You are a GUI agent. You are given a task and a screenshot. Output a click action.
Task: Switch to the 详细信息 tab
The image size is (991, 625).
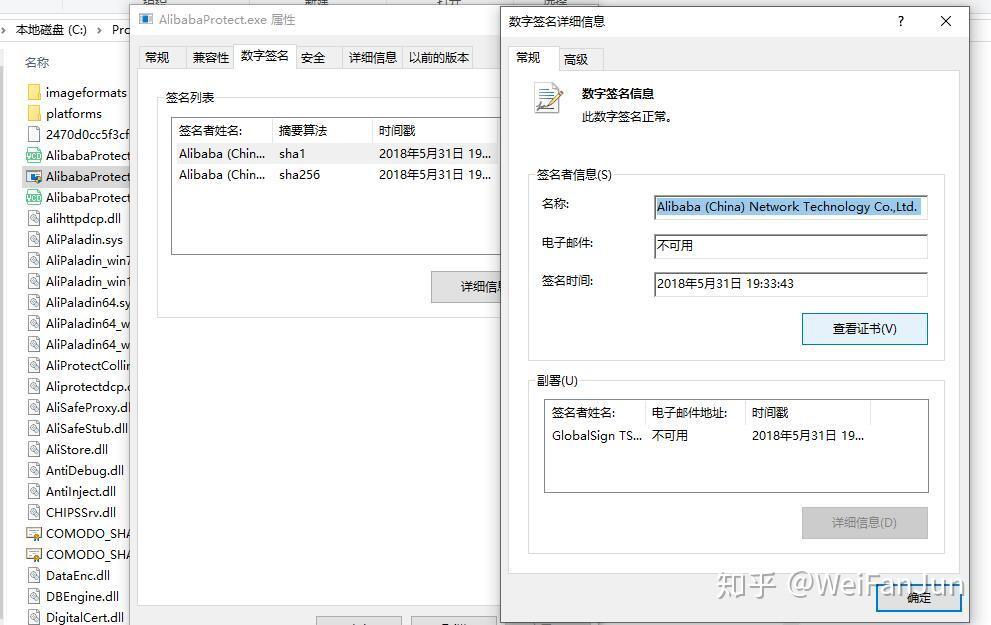tap(373, 58)
